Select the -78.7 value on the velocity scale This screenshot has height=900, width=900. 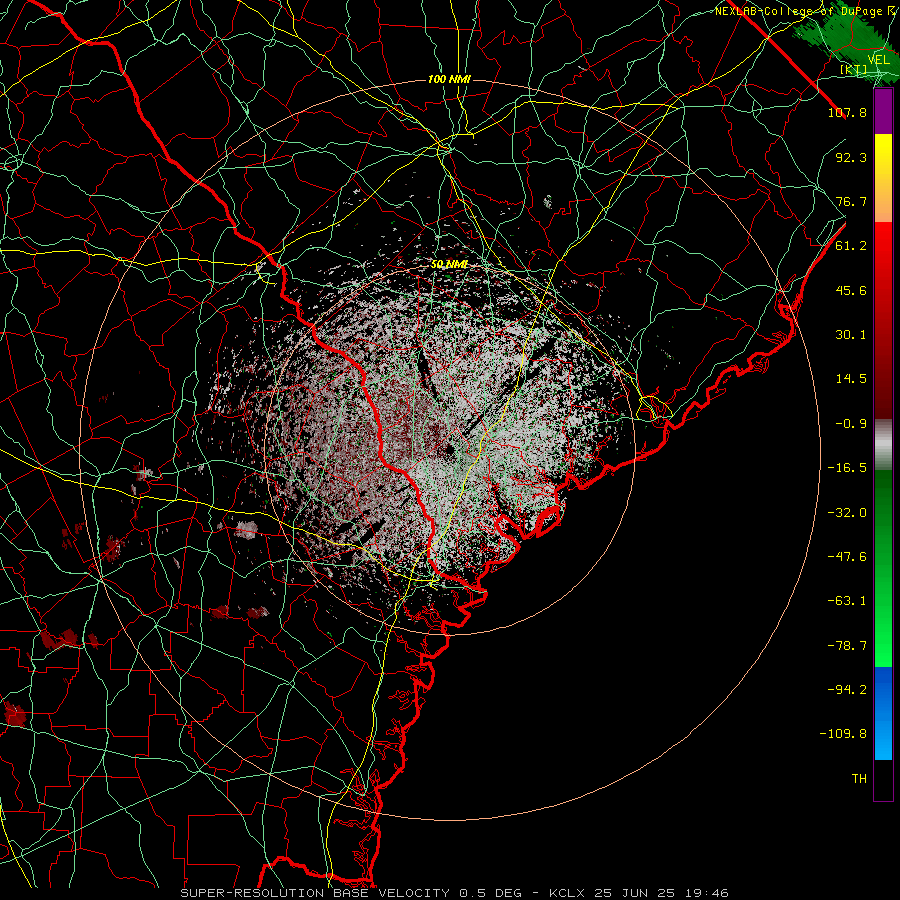[847, 646]
